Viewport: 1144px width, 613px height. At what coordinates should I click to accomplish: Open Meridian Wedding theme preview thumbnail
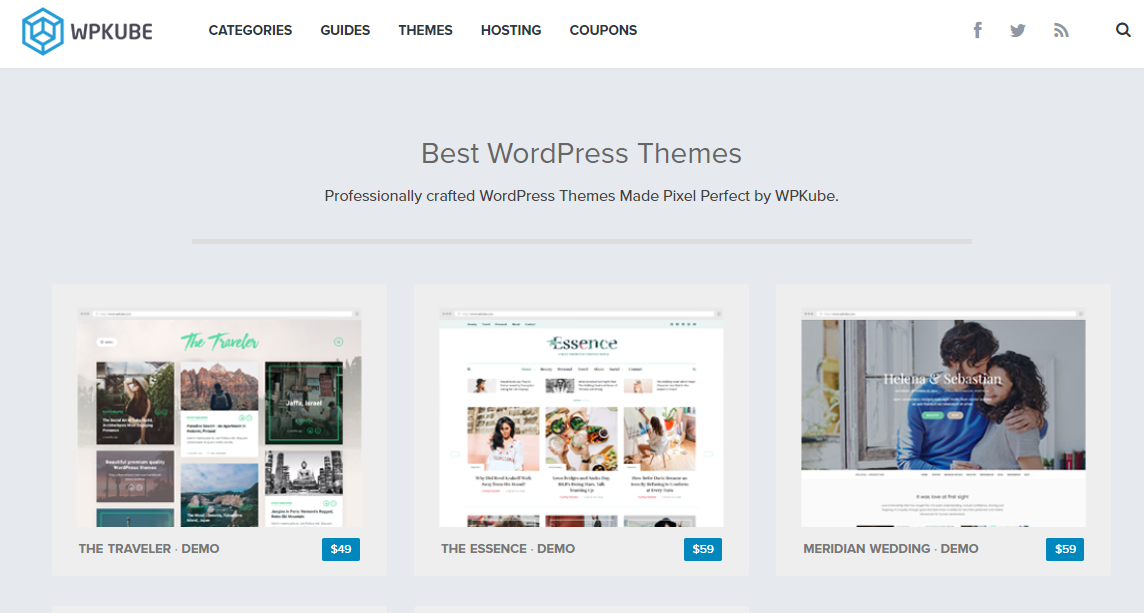(943, 417)
